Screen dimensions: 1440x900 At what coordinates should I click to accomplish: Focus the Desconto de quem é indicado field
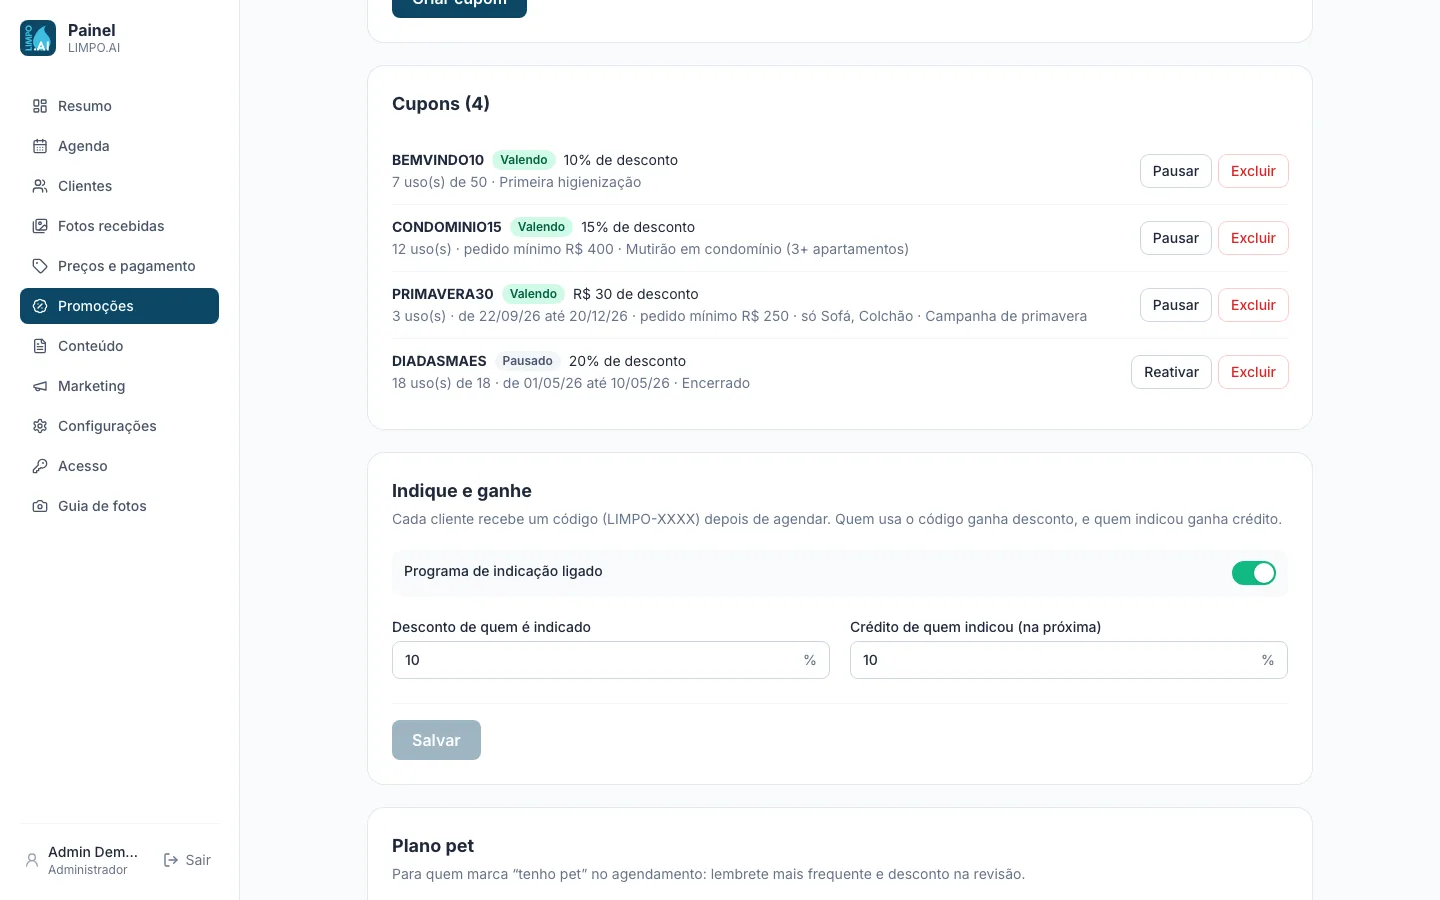[611, 660]
